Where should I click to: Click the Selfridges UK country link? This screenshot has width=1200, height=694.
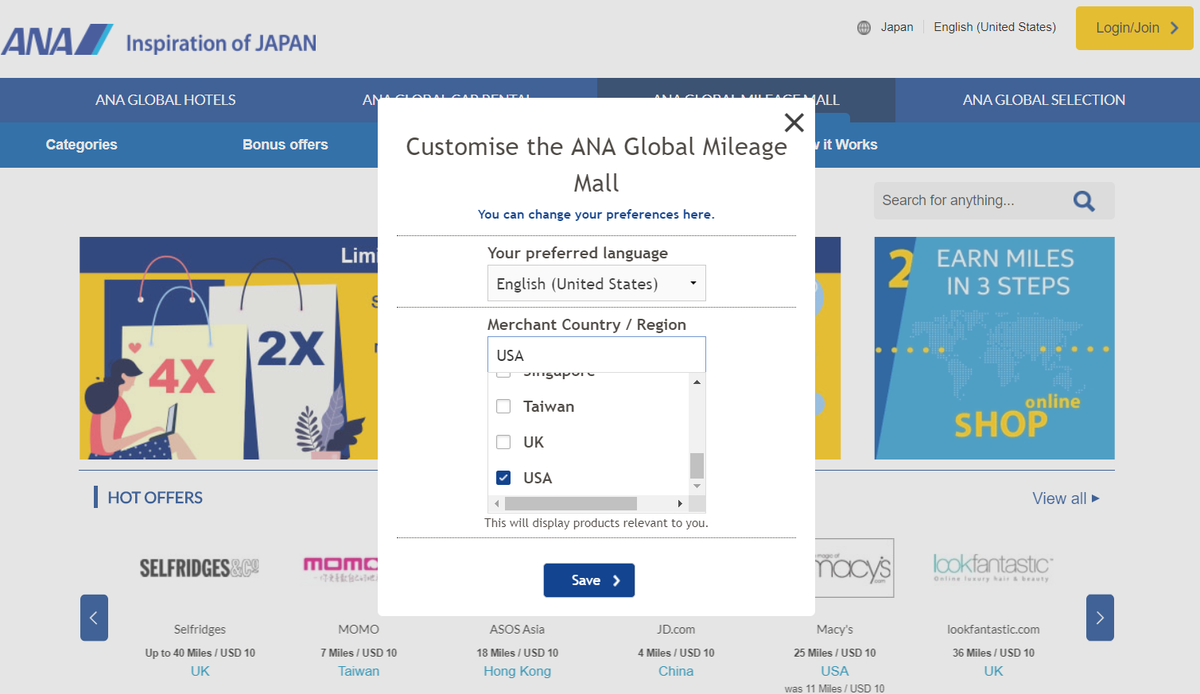point(200,671)
